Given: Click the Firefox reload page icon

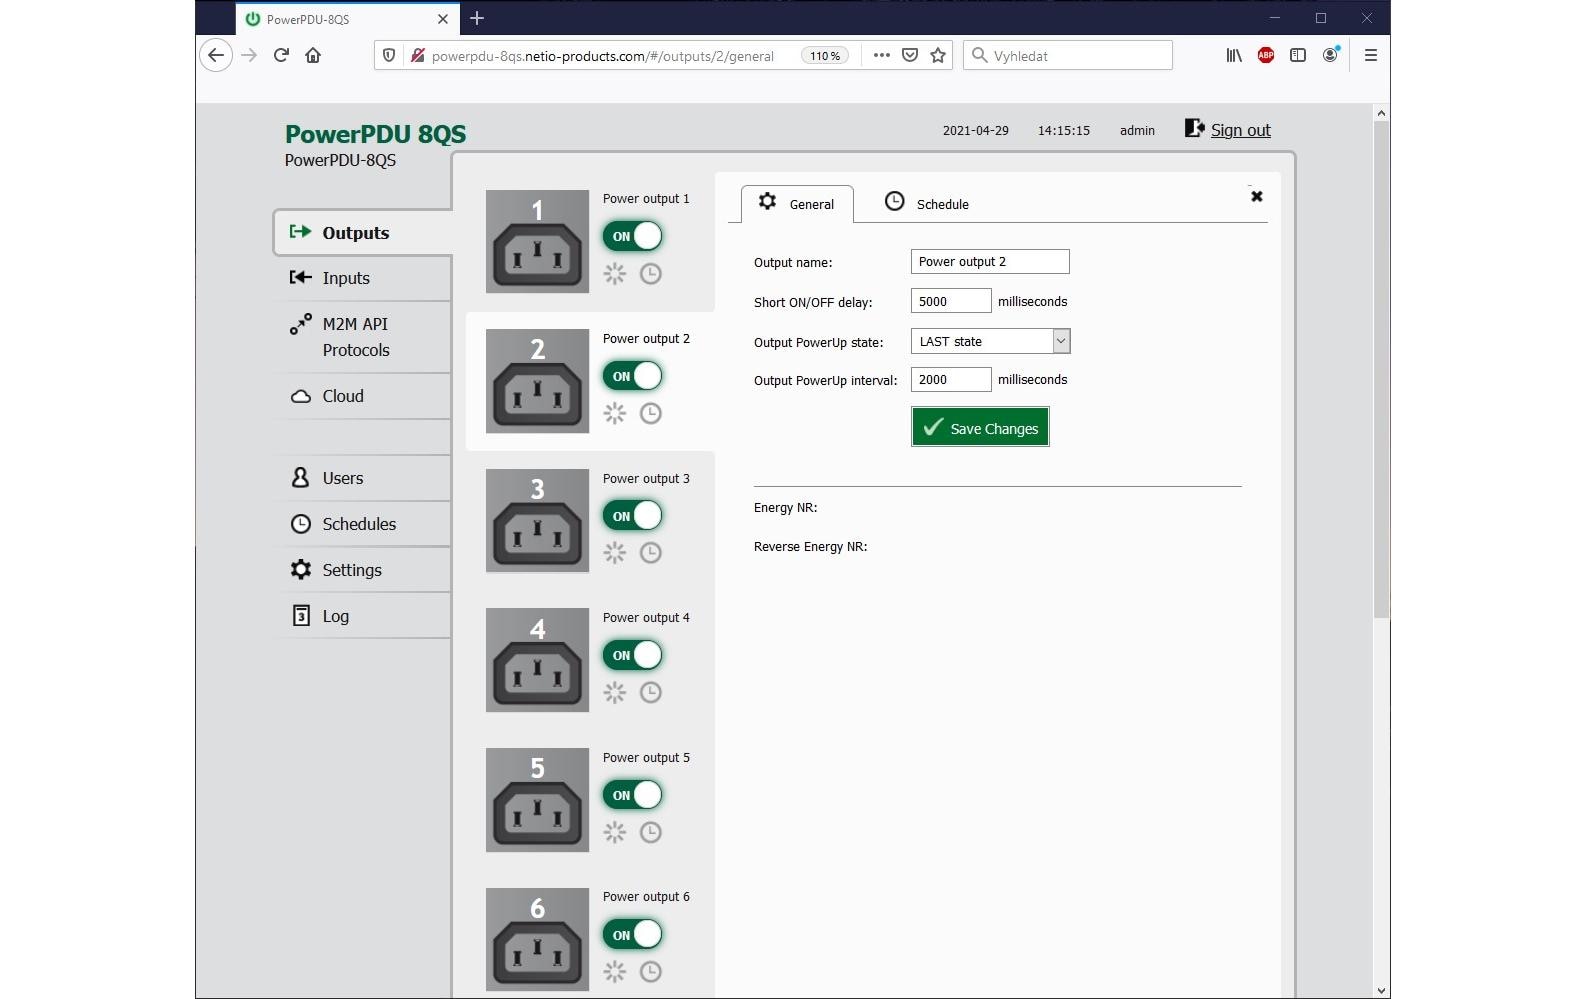Looking at the screenshot, I should click(x=281, y=55).
